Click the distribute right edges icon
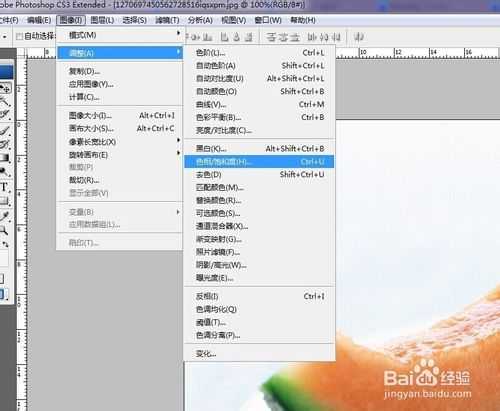Viewport: 500px width, 411px height. pos(336,37)
